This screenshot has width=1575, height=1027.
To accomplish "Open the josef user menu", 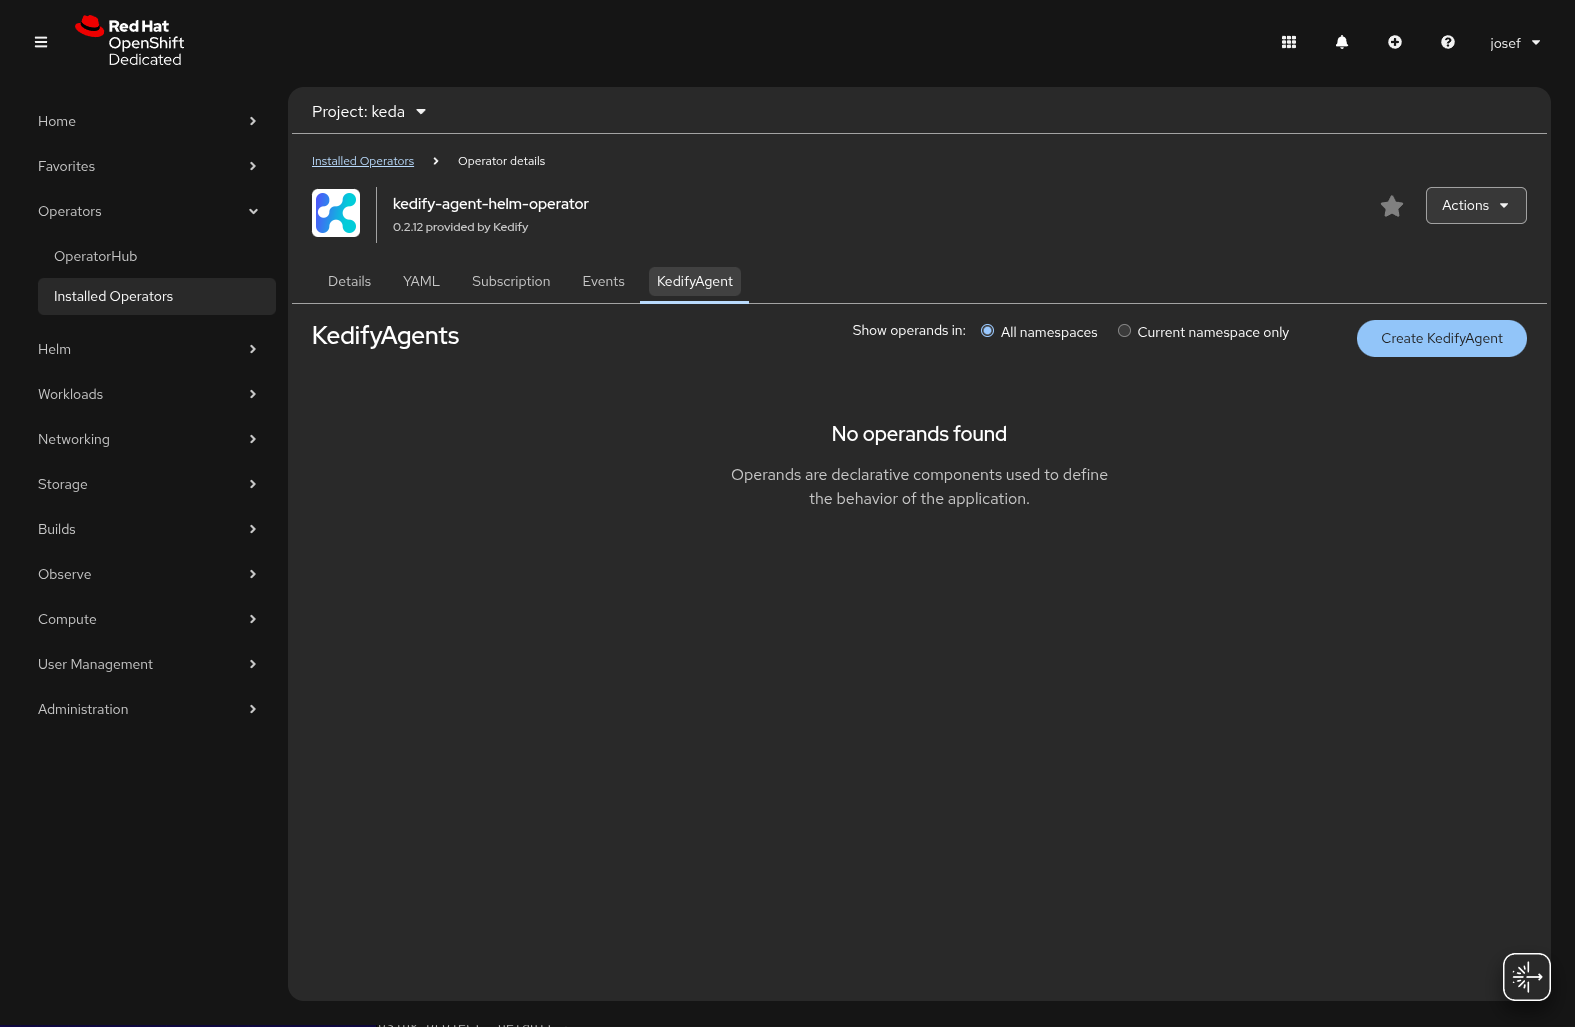I will tap(1515, 43).
